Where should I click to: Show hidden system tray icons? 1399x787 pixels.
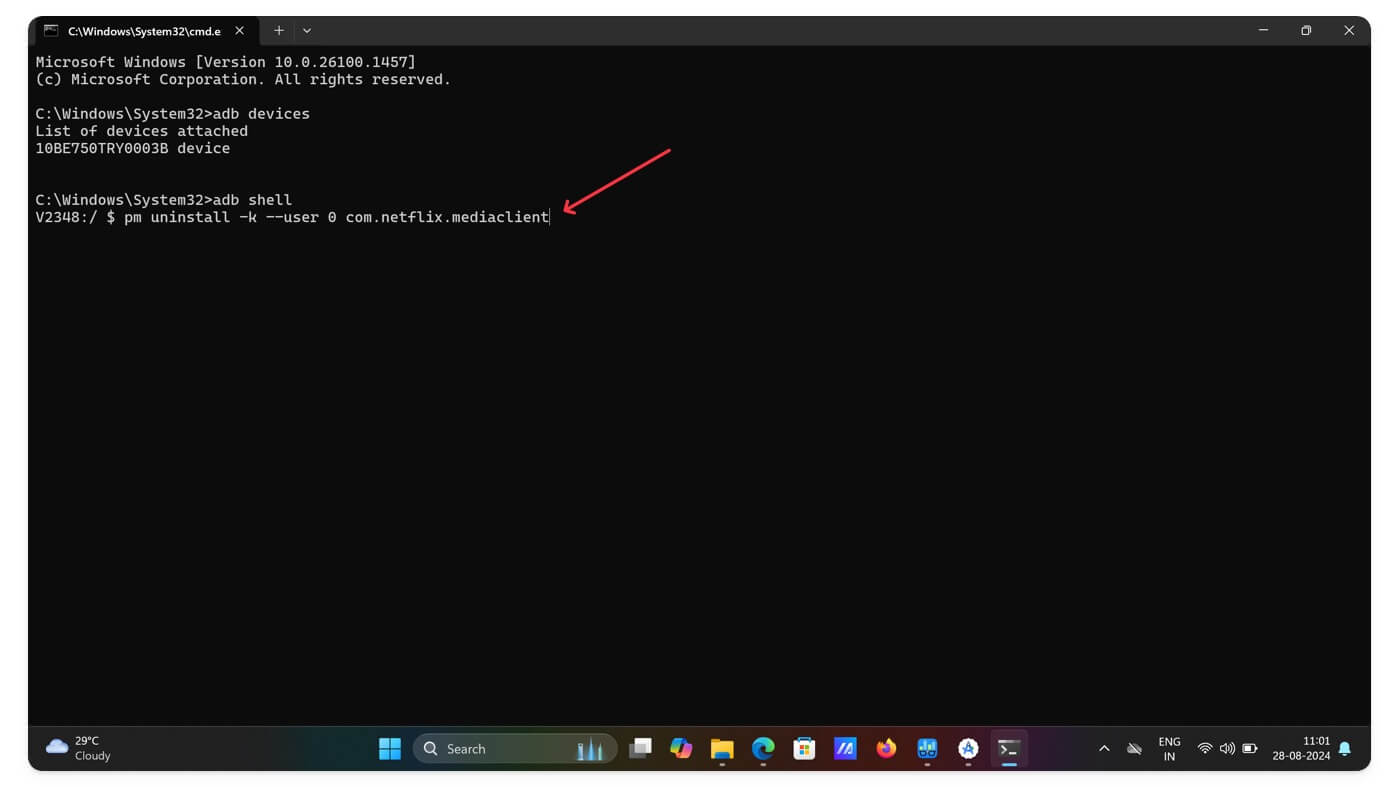click(x=1104, y=748)
